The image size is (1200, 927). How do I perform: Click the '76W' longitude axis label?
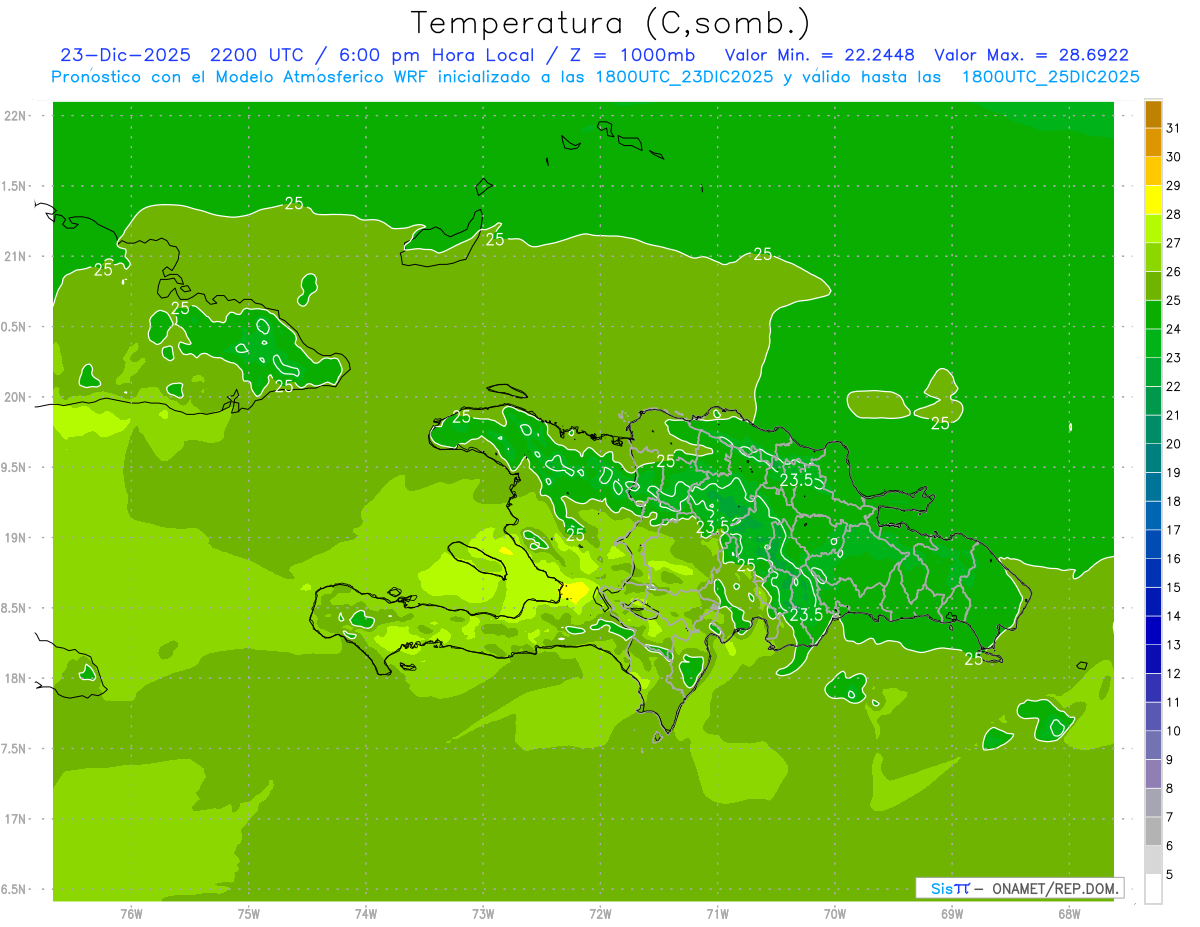click(131, 913)
